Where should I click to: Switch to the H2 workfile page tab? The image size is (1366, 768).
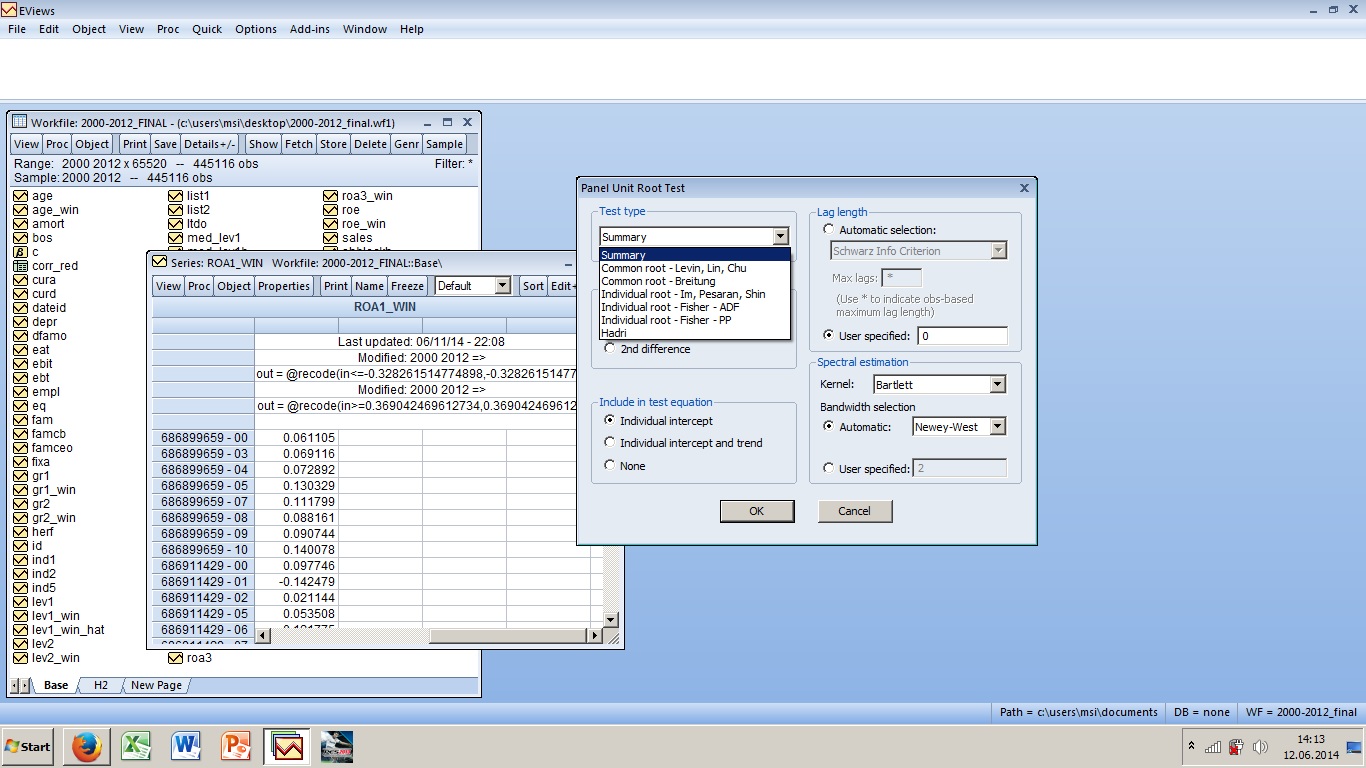pyautogui.click(x=100, y=685)
